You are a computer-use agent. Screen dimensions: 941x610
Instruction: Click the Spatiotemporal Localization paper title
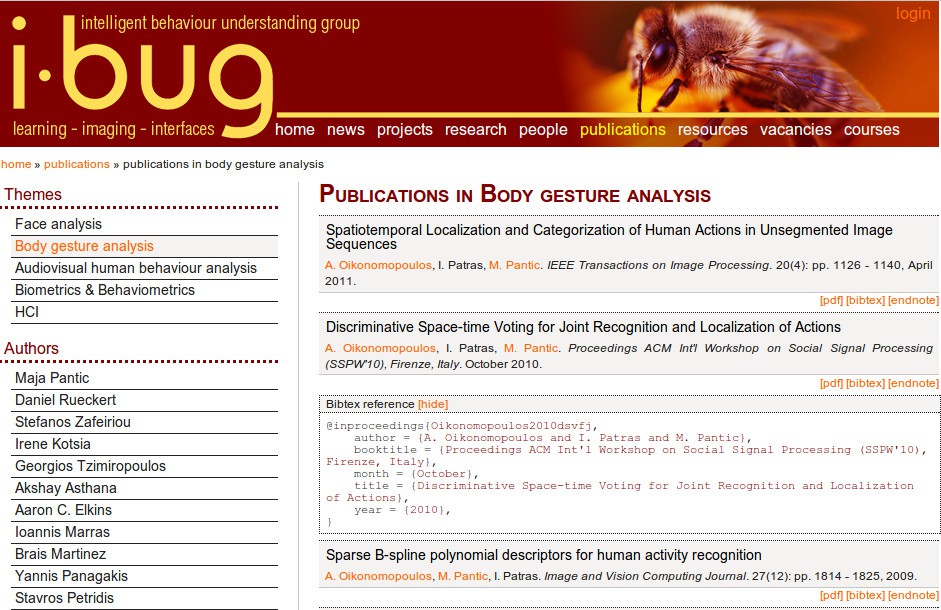click(x=609, y=237)
